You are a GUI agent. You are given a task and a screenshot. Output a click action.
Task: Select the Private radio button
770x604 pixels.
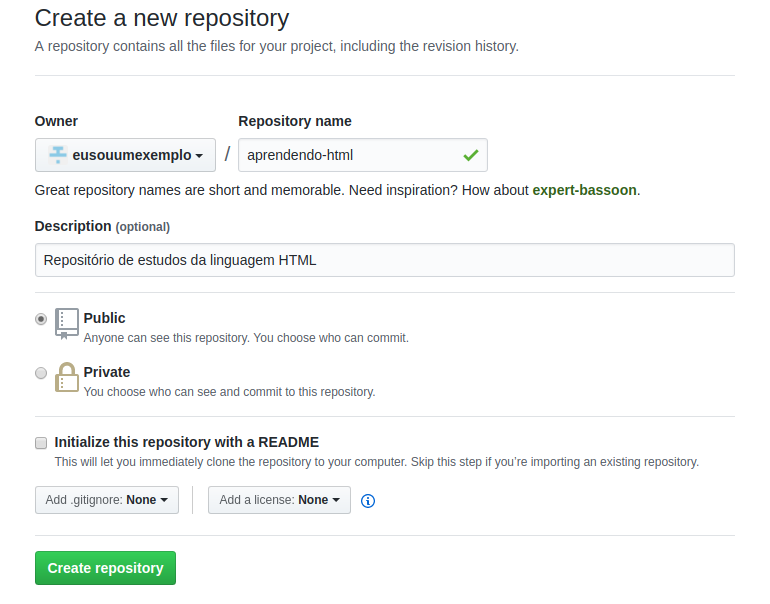point(41,373)
